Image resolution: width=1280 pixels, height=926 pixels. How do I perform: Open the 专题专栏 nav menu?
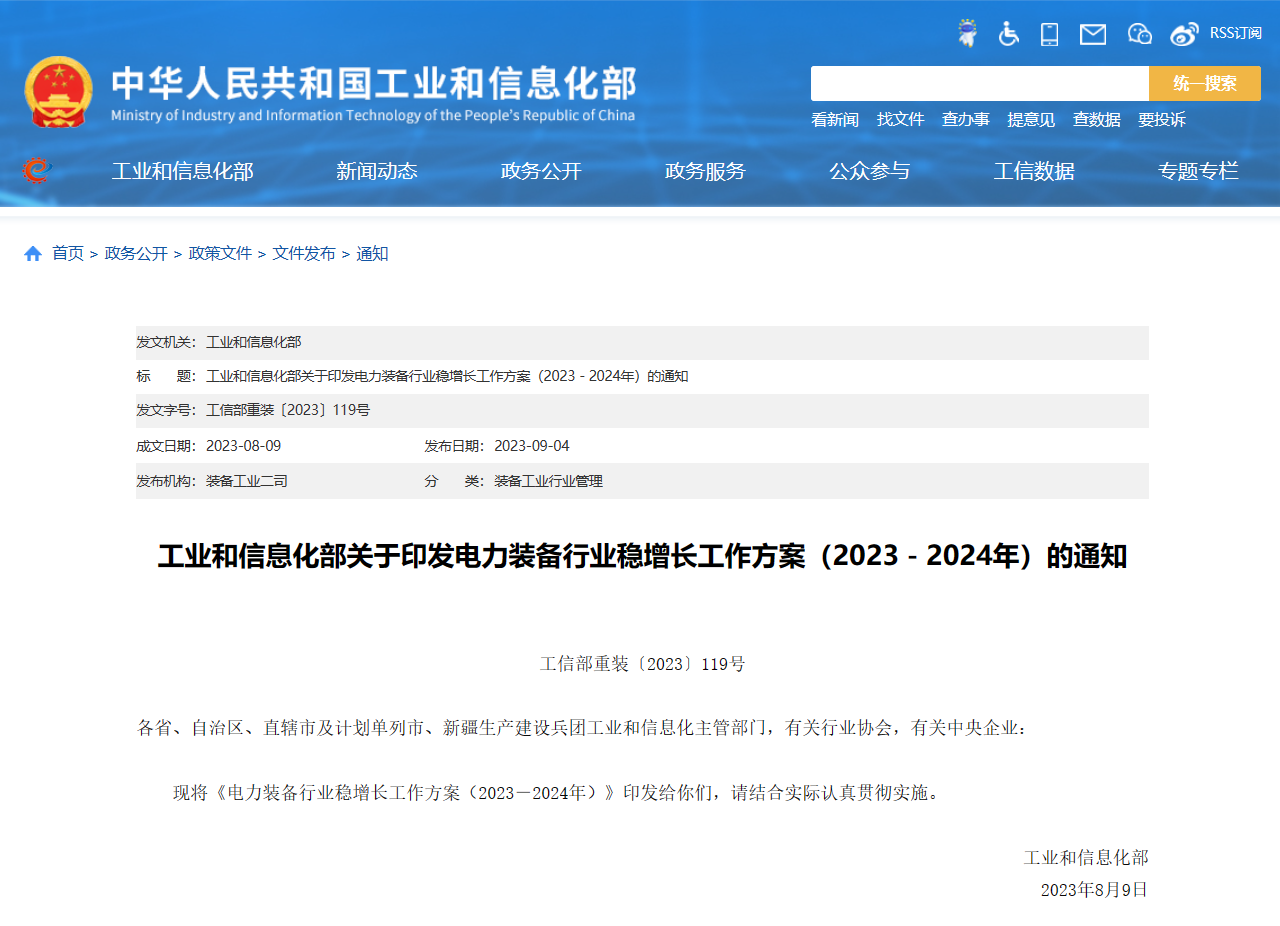[1198, 171]
